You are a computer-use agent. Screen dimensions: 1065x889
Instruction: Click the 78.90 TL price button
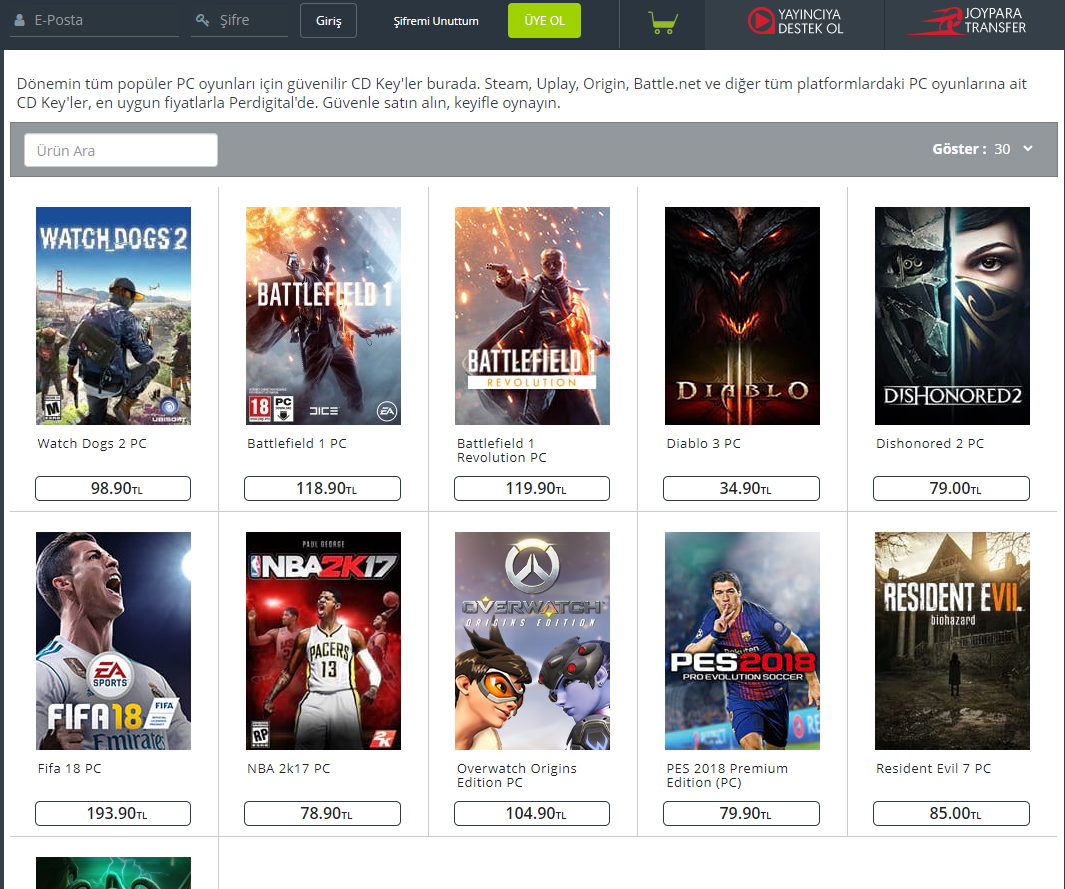(x=323, y=814)
